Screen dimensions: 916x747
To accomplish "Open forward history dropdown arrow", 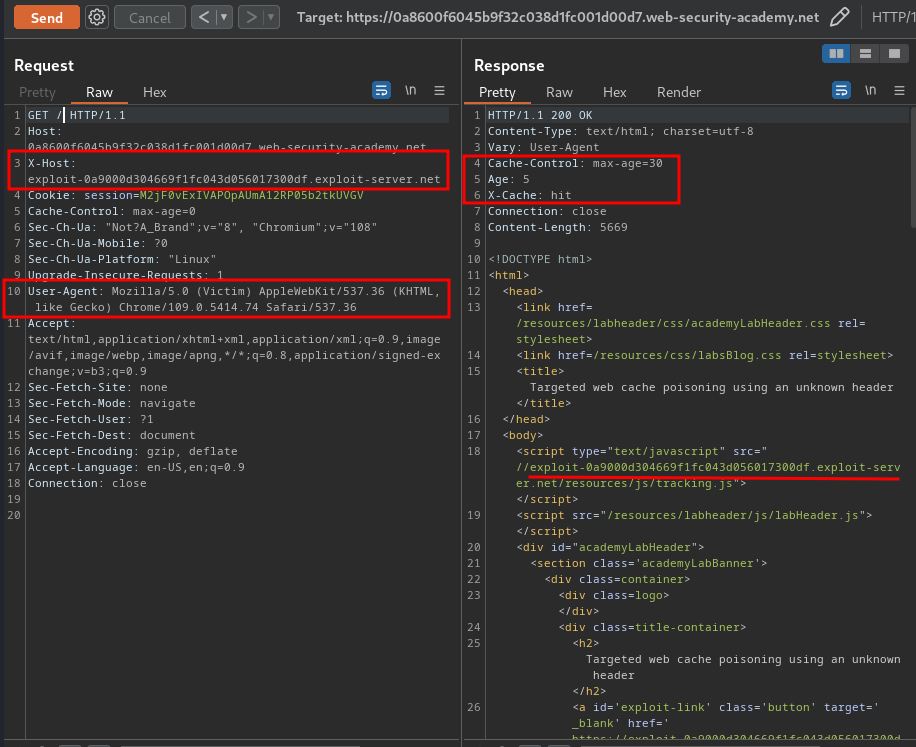I will click(271, 18).
